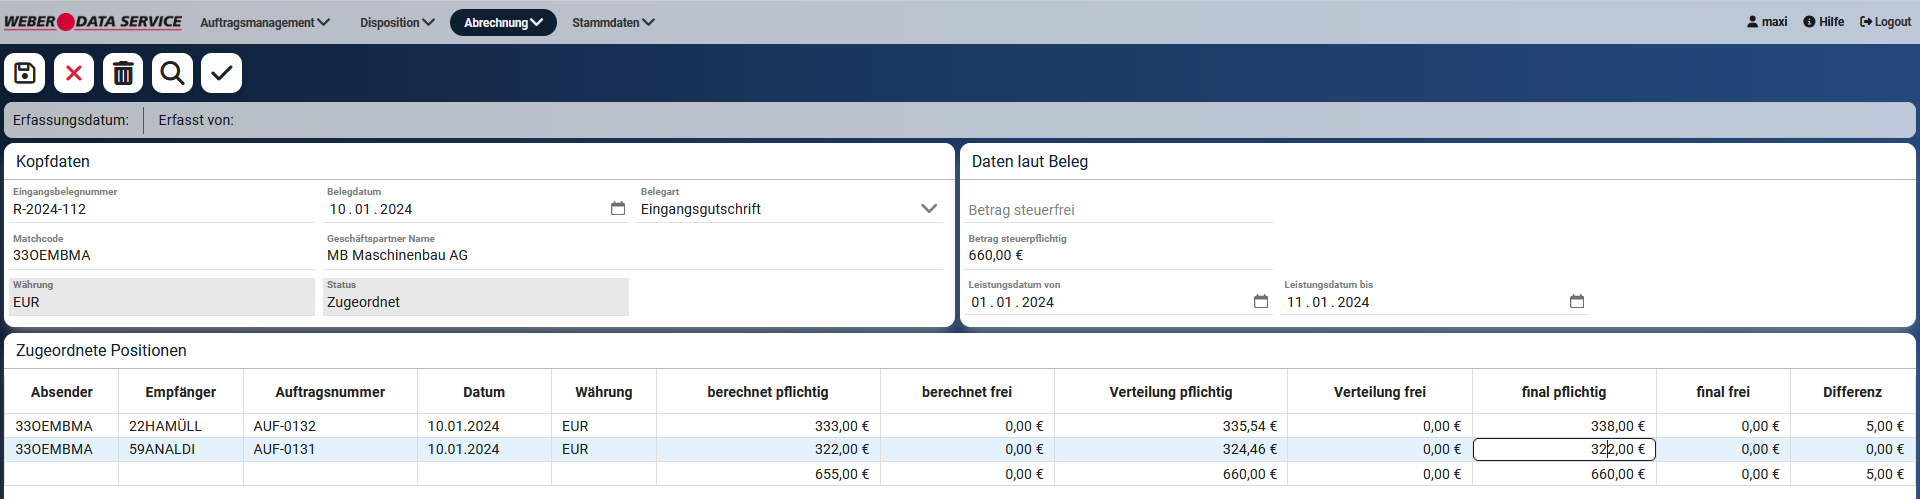The height and width of the screenshot is (499, 1920).
Task: Click the Eingangsbelegnummer field
Action: [x=162, y=209]
